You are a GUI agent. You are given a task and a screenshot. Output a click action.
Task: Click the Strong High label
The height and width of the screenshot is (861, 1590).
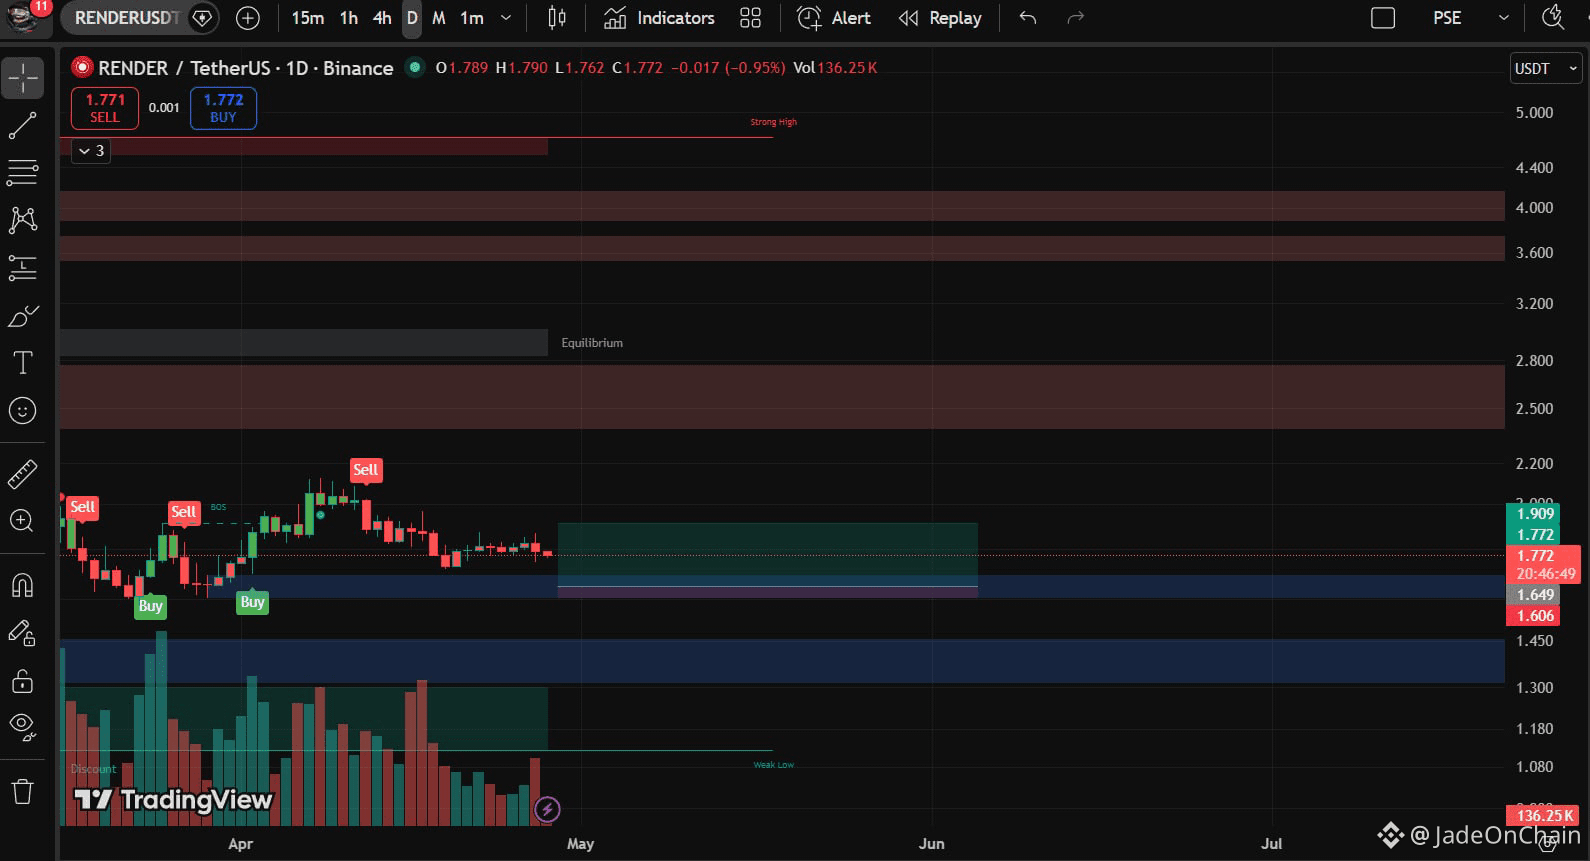tap(774, 122)
